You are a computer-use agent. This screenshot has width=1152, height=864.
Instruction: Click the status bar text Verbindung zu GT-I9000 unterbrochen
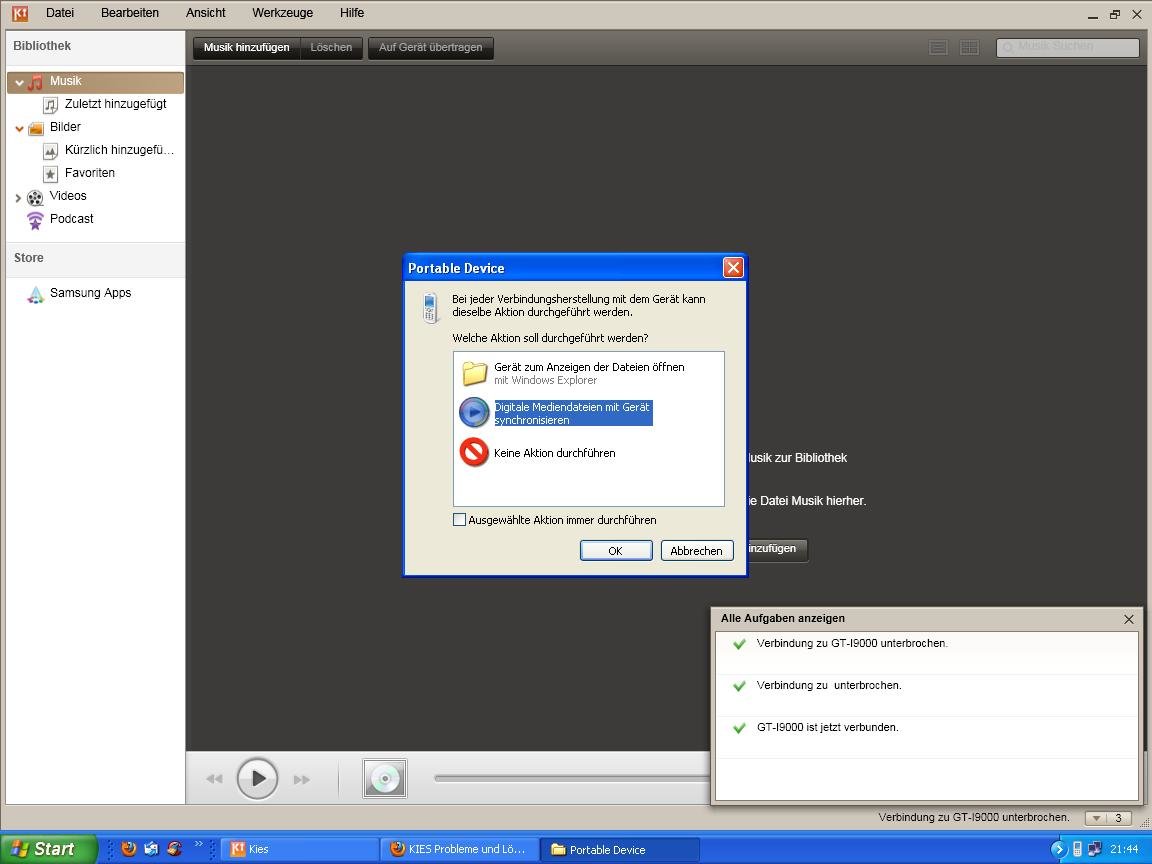click(x=973, y=817)
